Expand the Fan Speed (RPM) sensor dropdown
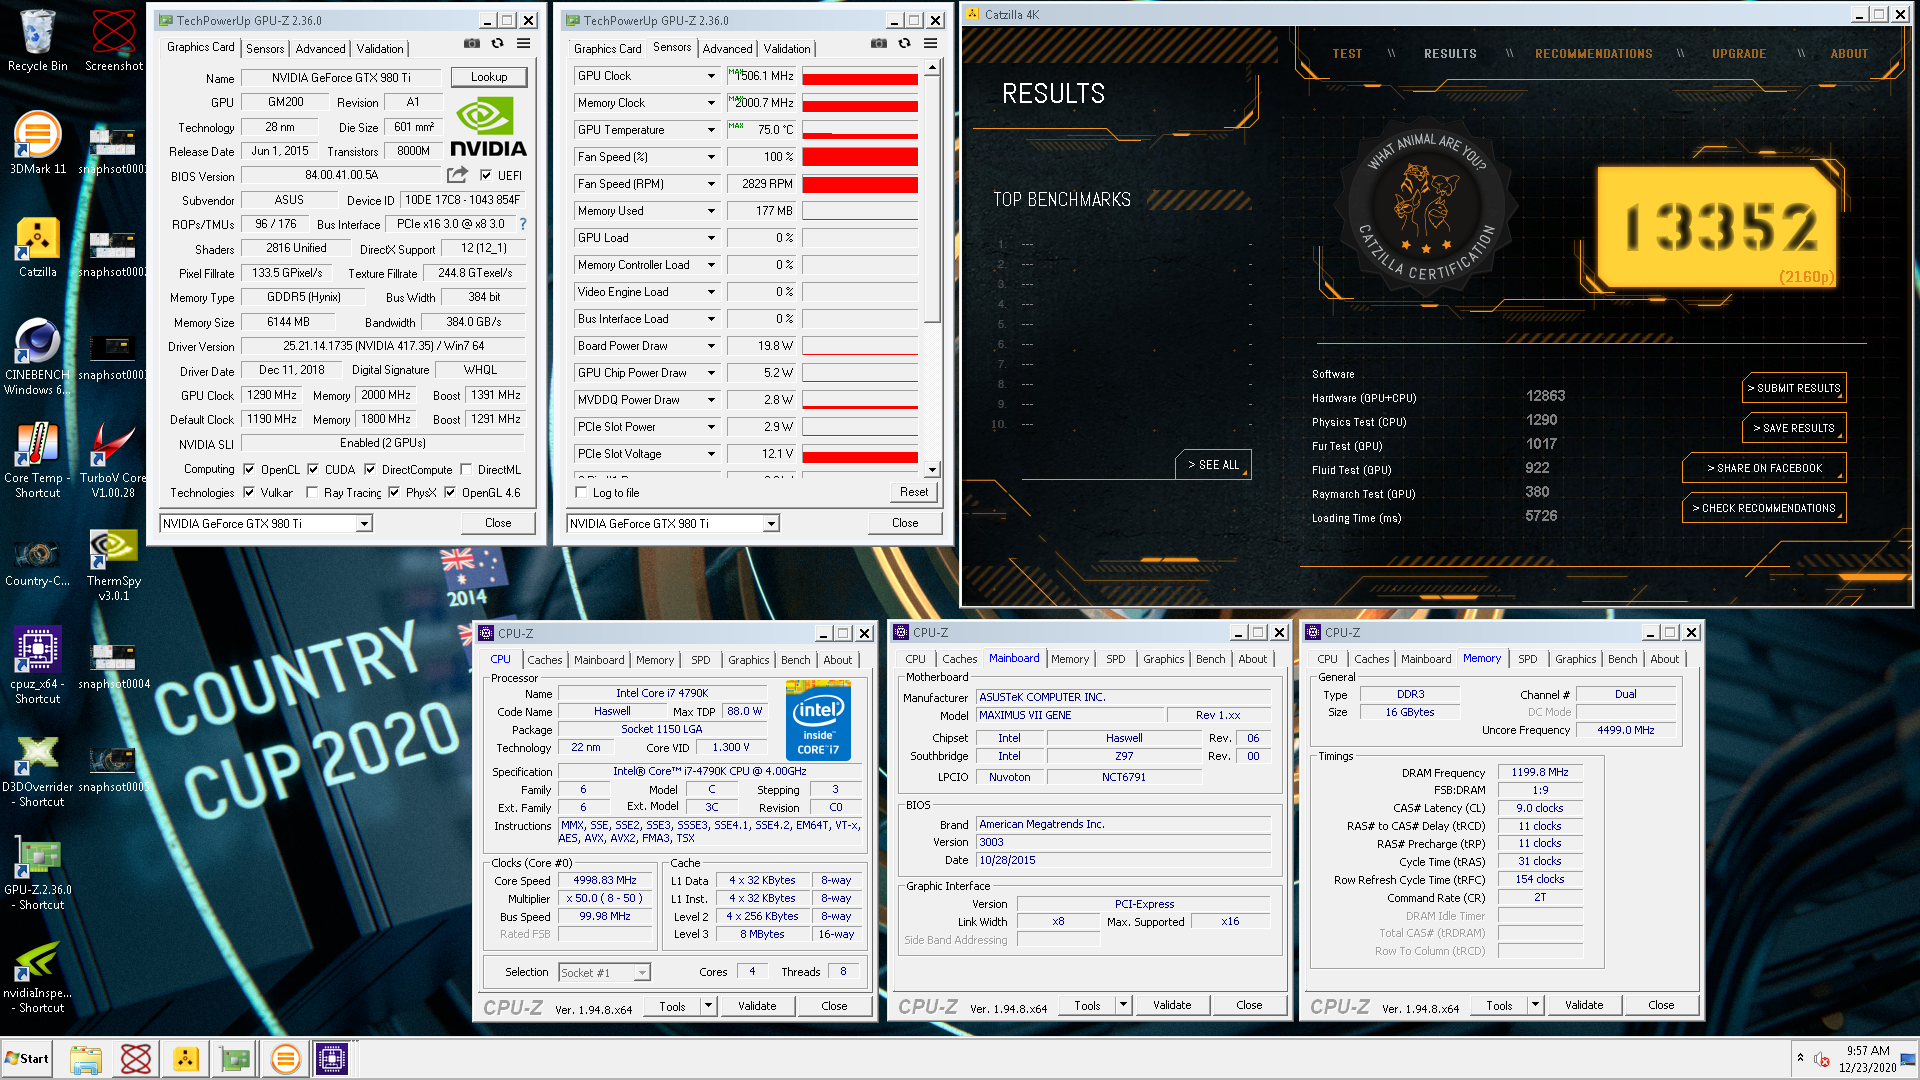 (x=711, y=184)
